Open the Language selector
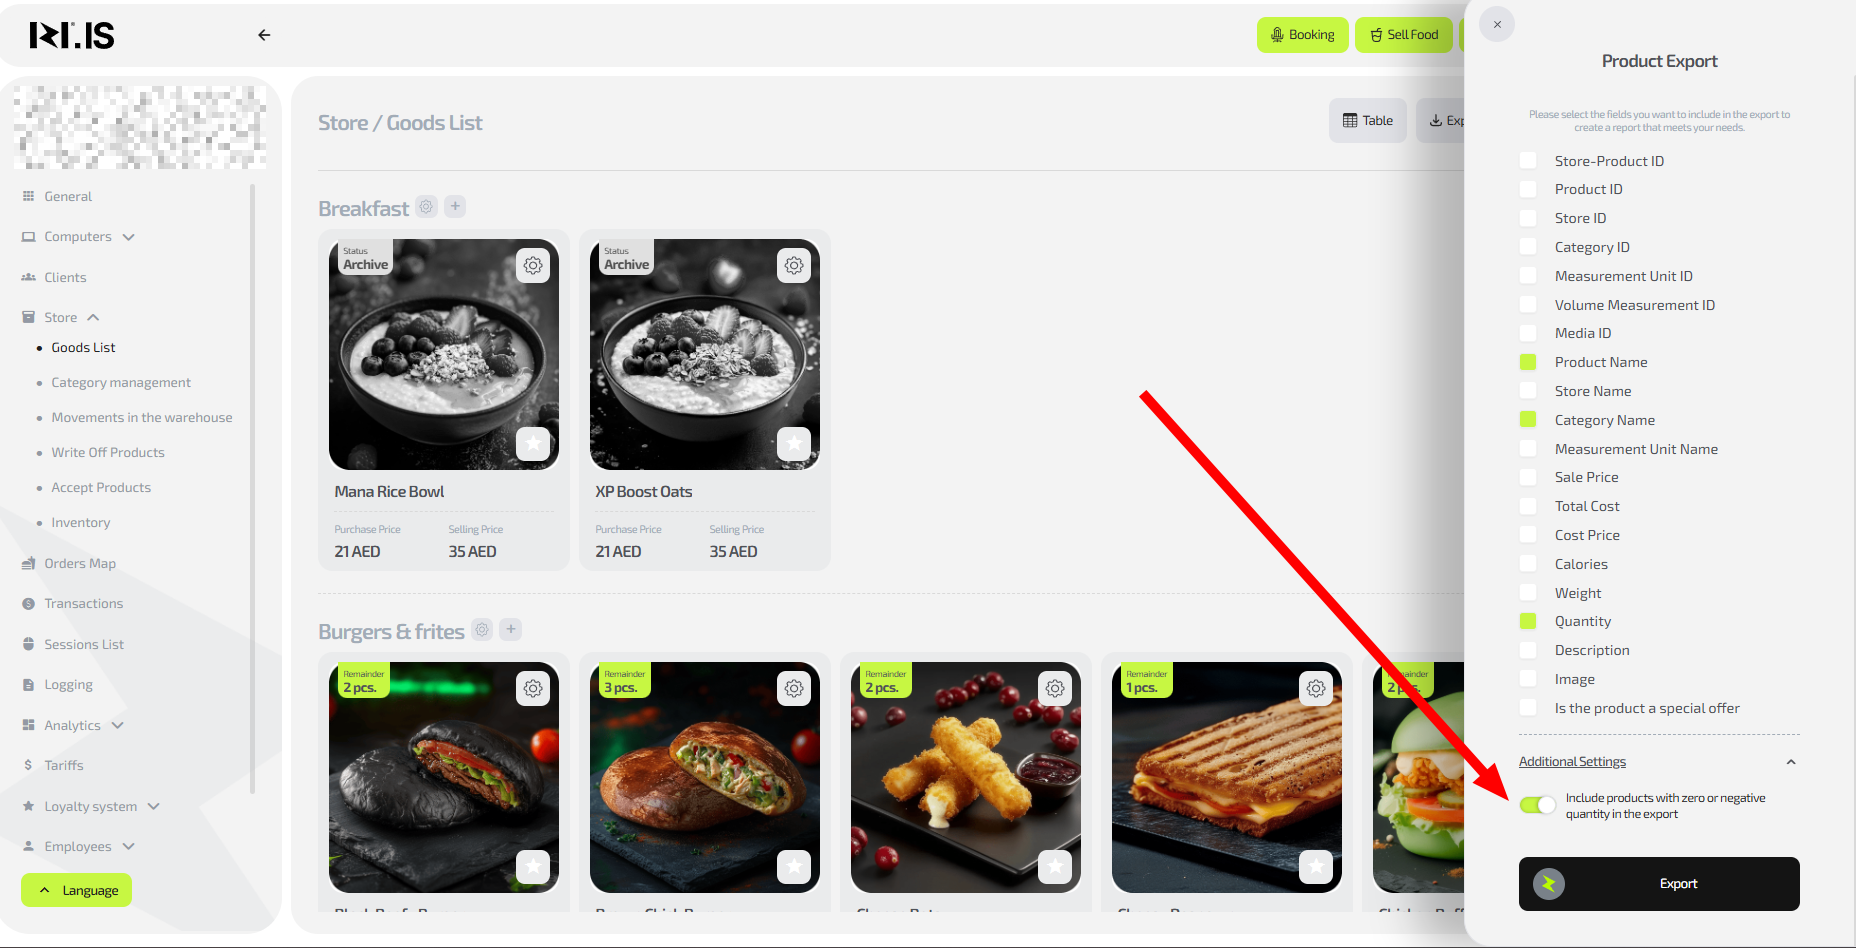1856x948 pixels. (76, 890)
